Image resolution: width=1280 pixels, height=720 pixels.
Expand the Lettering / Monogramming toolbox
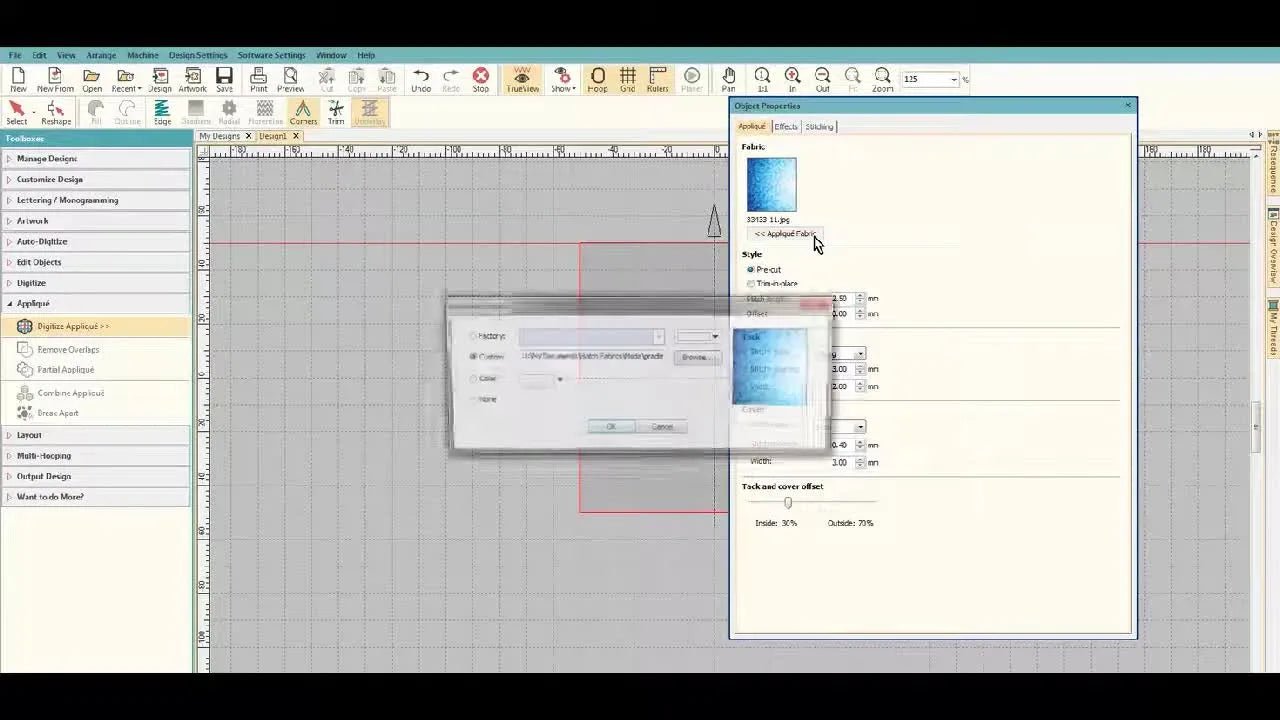[x=96, y=200]
